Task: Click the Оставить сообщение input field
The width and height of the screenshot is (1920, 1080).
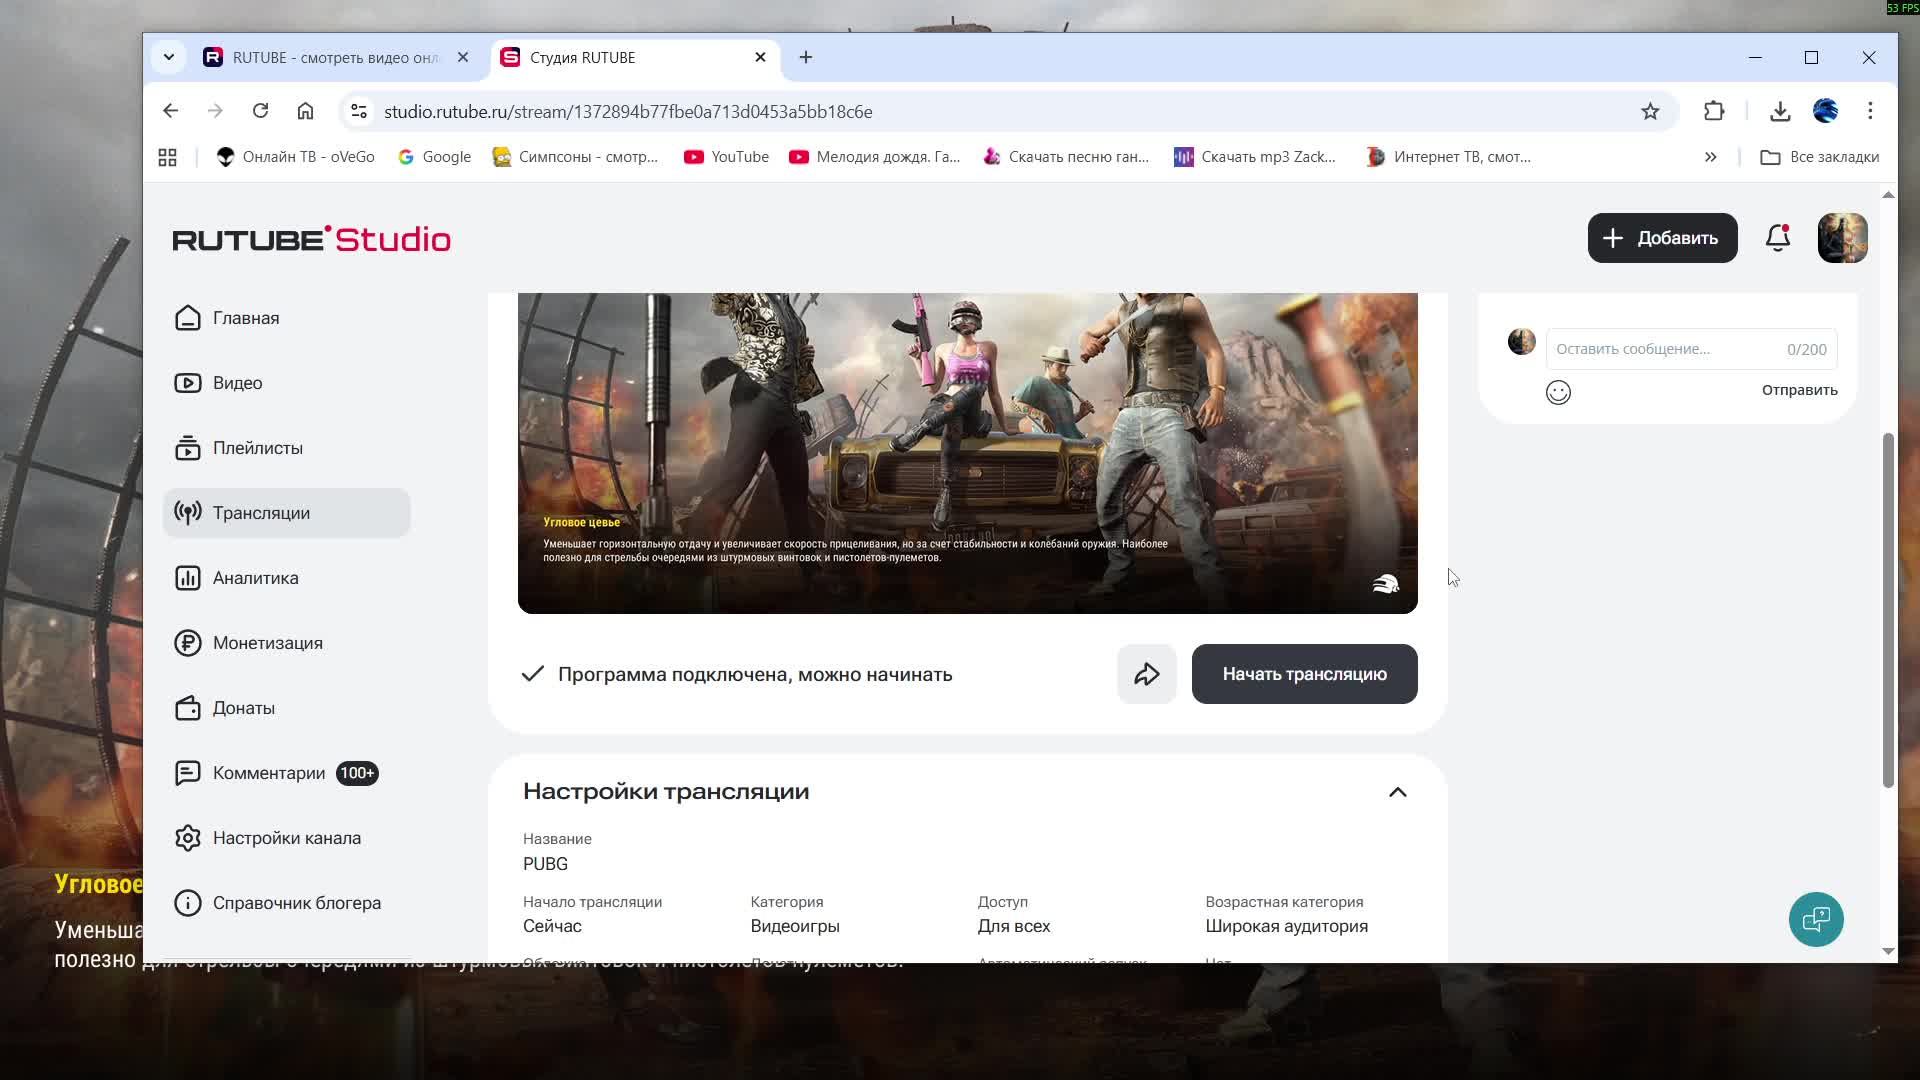Action: pos(1665,349)
